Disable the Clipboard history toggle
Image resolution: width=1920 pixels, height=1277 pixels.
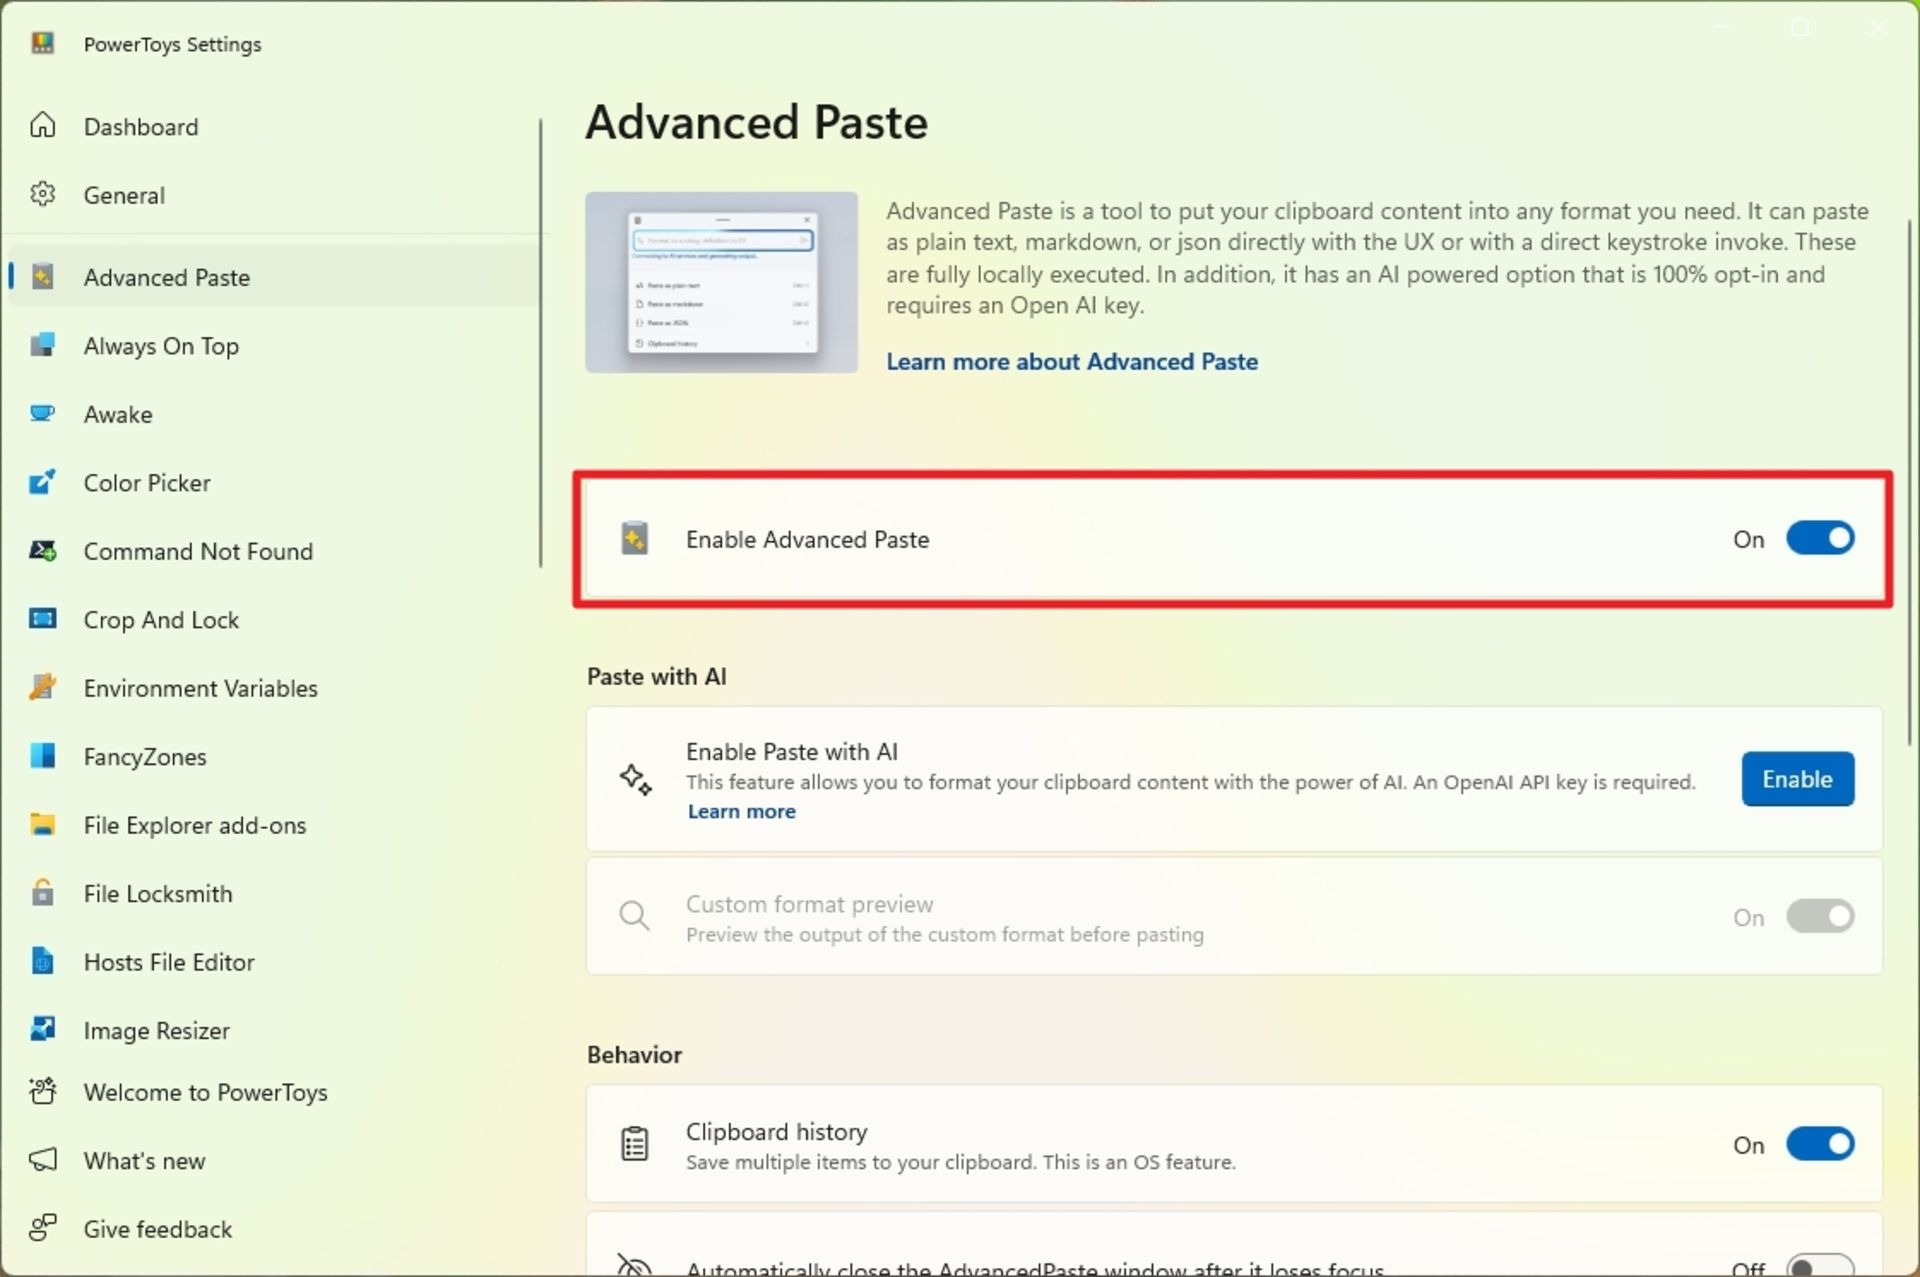(1820, 1143)
